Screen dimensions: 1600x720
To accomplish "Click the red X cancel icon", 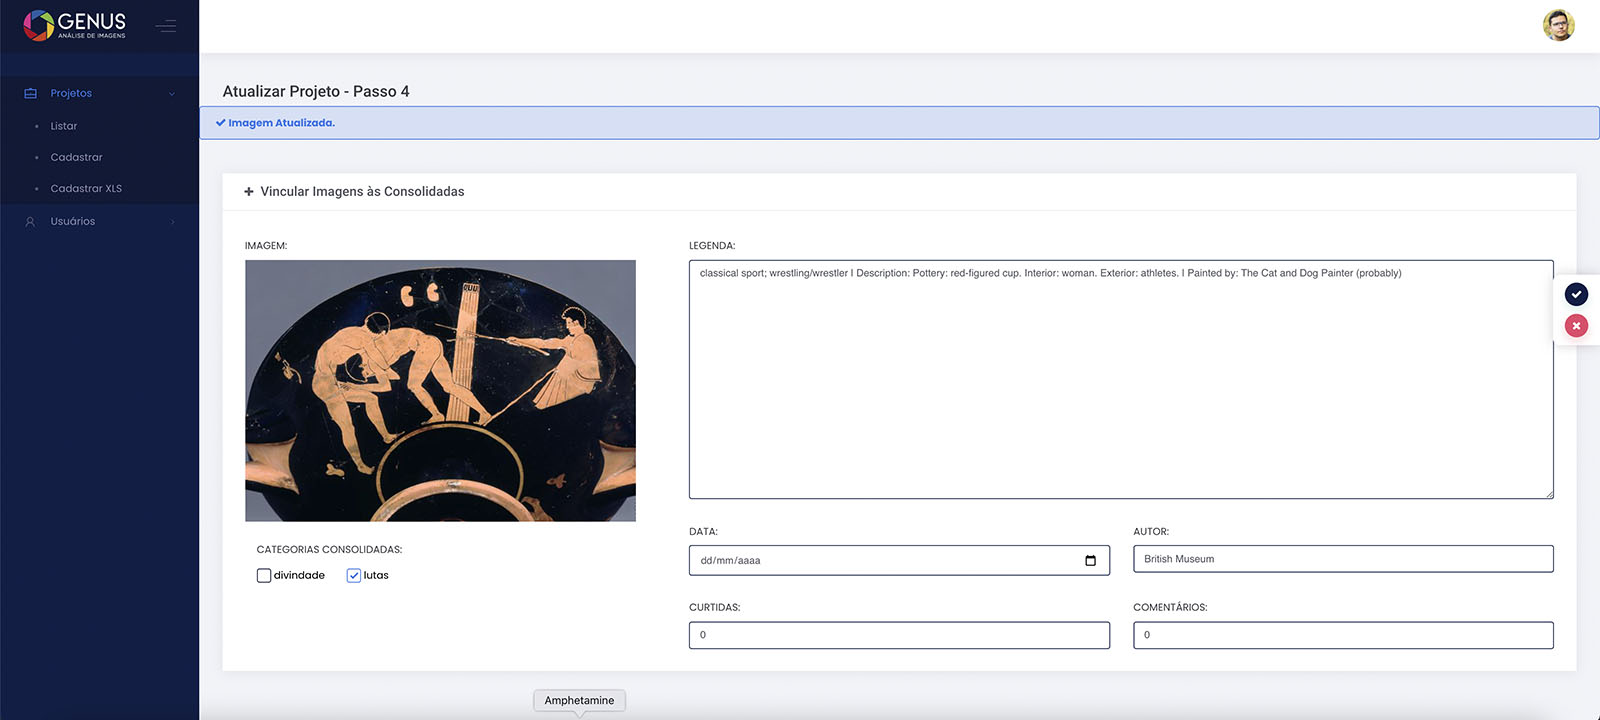I will click(1576, 326).
